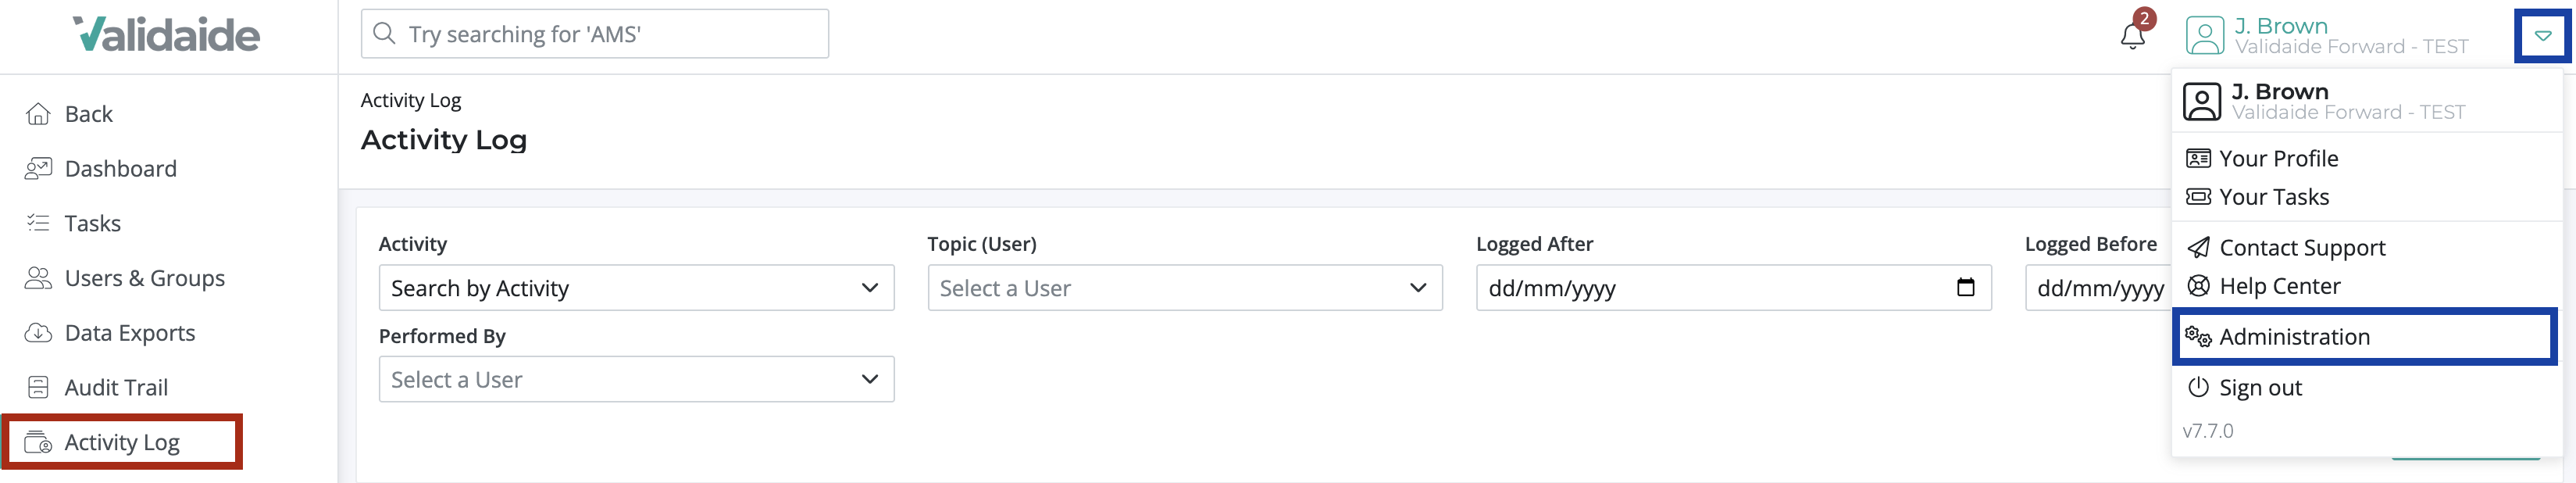2576x483 pixels.
Task: Click the Audit Trail icon in the sidebar
Action: click(x=38, y=387)
